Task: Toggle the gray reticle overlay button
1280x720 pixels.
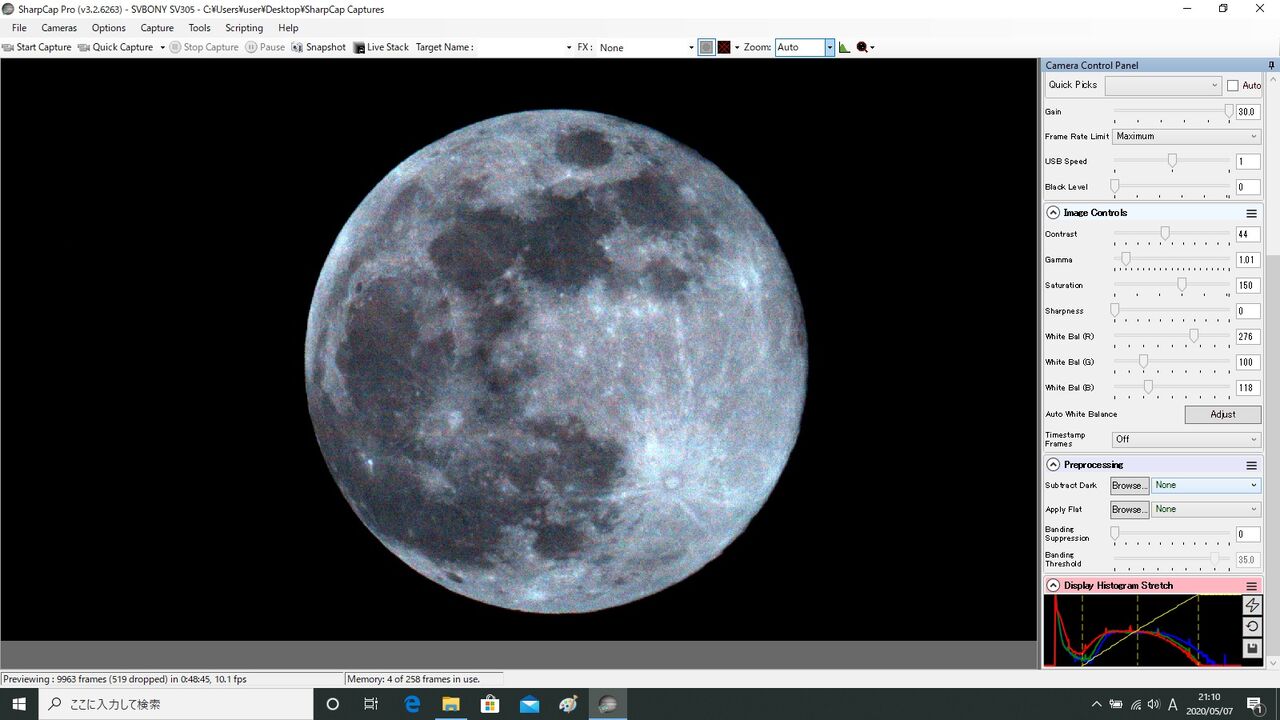Action: pyautogui.click(x=707, y=47)
